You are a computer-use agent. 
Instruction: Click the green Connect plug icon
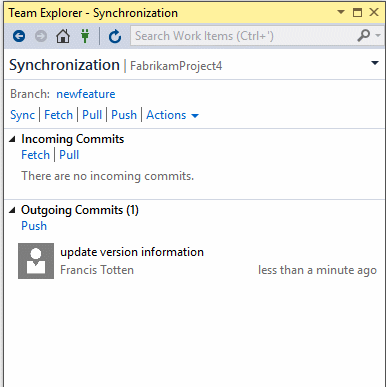click(85, 36)
